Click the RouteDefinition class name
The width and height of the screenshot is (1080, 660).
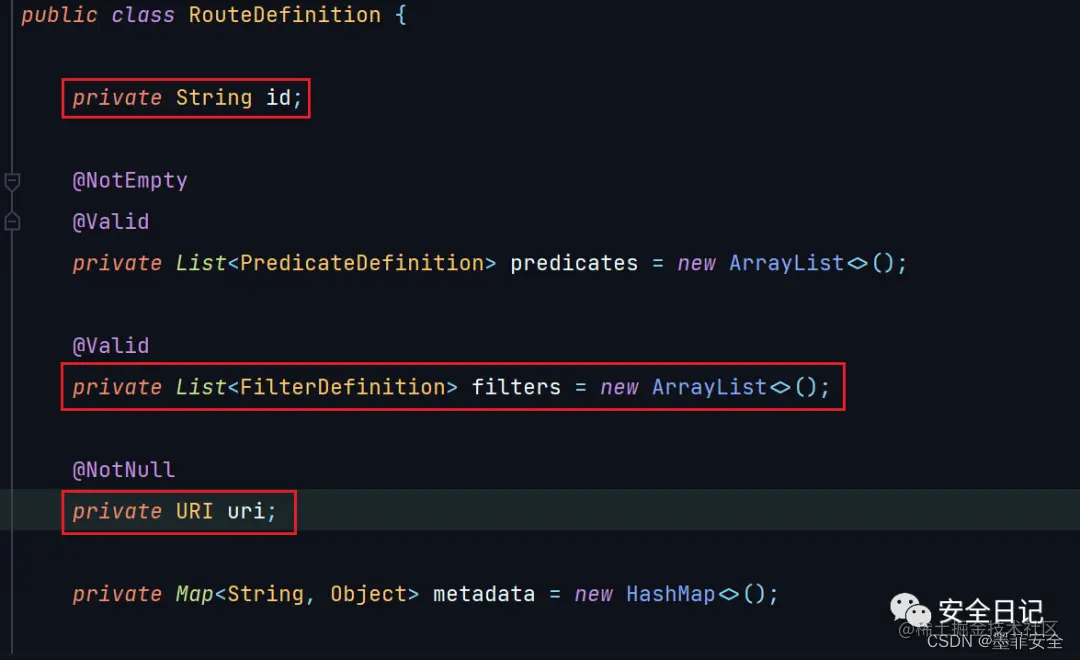click(x=284, y=14)
